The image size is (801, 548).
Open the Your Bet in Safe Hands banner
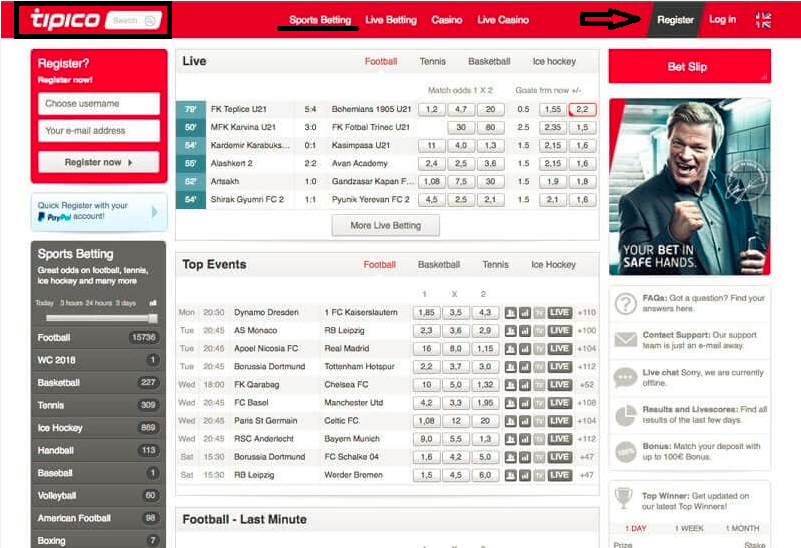pyautogui.click(x=689, y=187)
